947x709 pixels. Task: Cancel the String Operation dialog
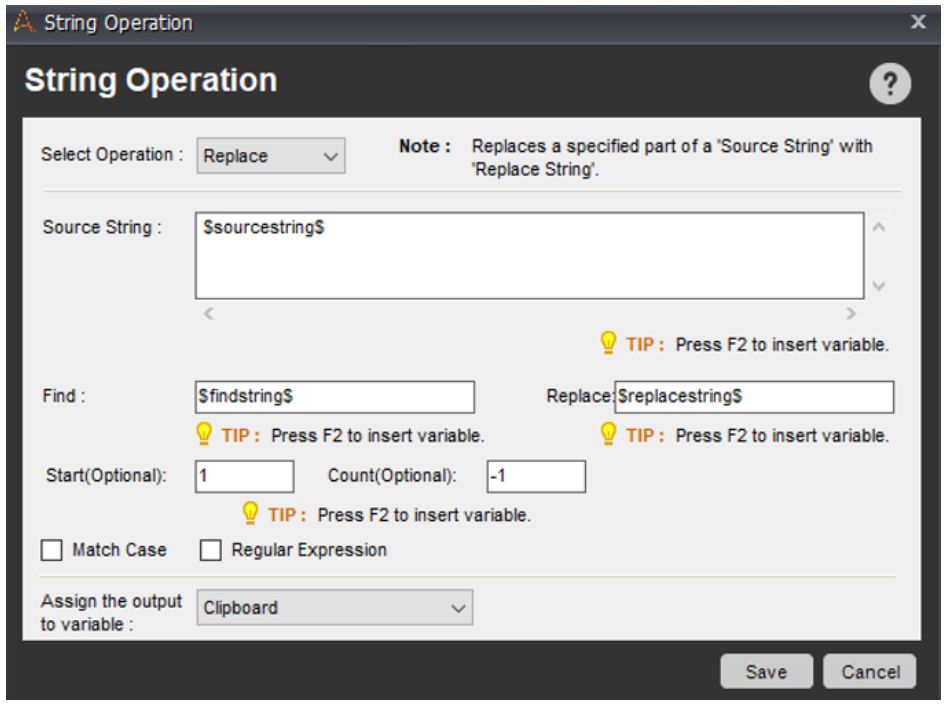(x=869, y=672)
